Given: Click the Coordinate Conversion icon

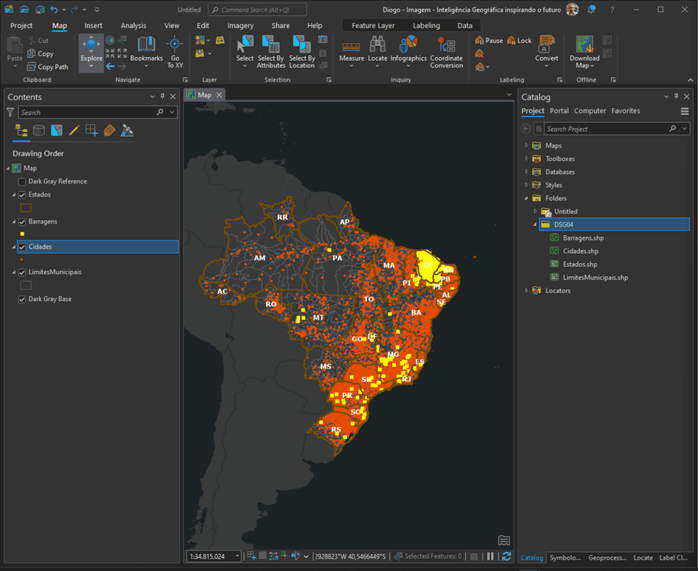Looking at the screenshot, I should (446, 47).
